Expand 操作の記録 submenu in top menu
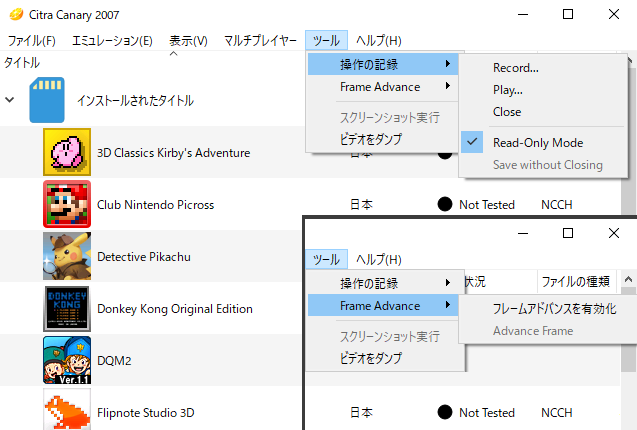The width and height of the screenshot is (637, 430). click(x=383, y=64)
